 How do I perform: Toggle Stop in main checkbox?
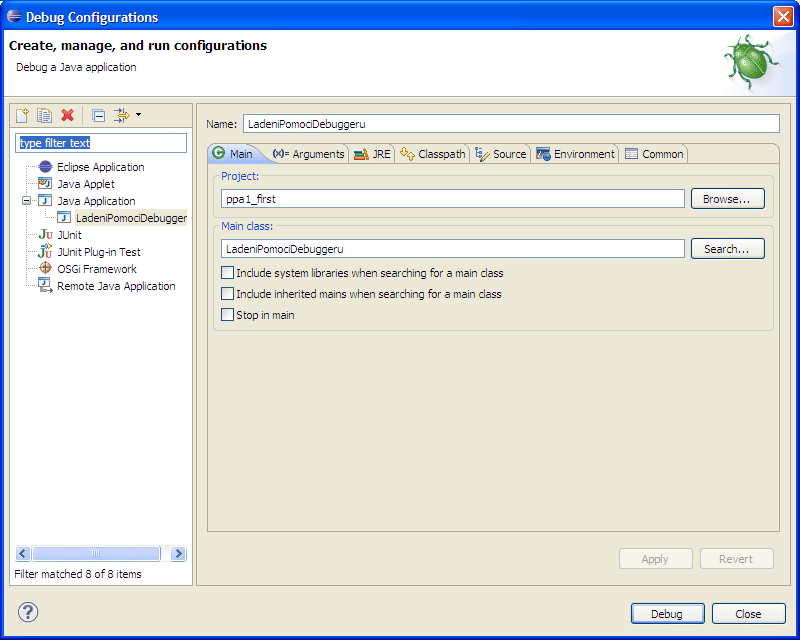click(x=228, y=314)
